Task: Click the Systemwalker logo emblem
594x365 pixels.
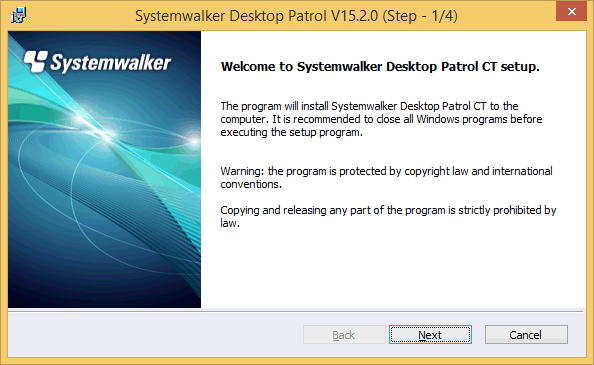Action: coord(36,61)
